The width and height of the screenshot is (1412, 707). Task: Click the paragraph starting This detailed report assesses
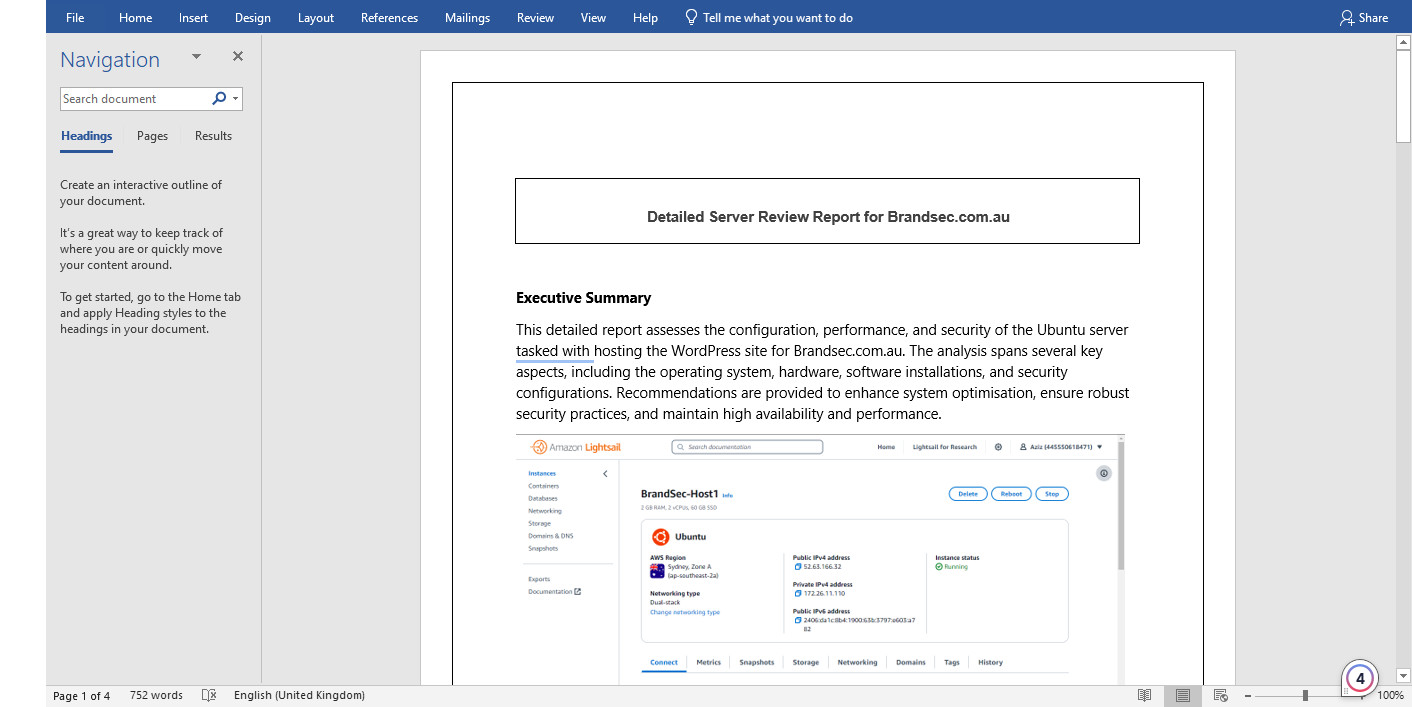tap(823, 372)
